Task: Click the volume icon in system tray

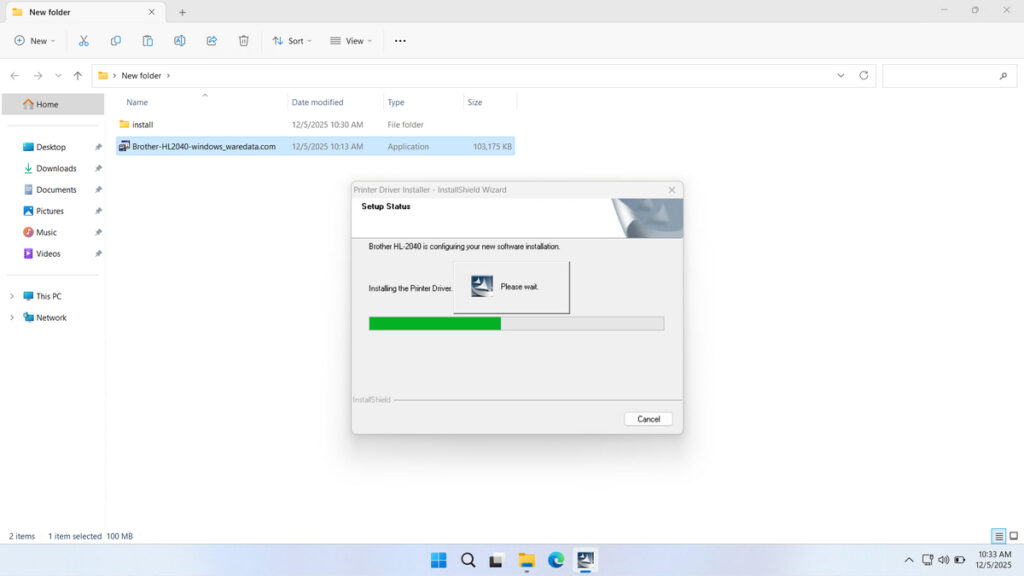Action: (944, 560)
